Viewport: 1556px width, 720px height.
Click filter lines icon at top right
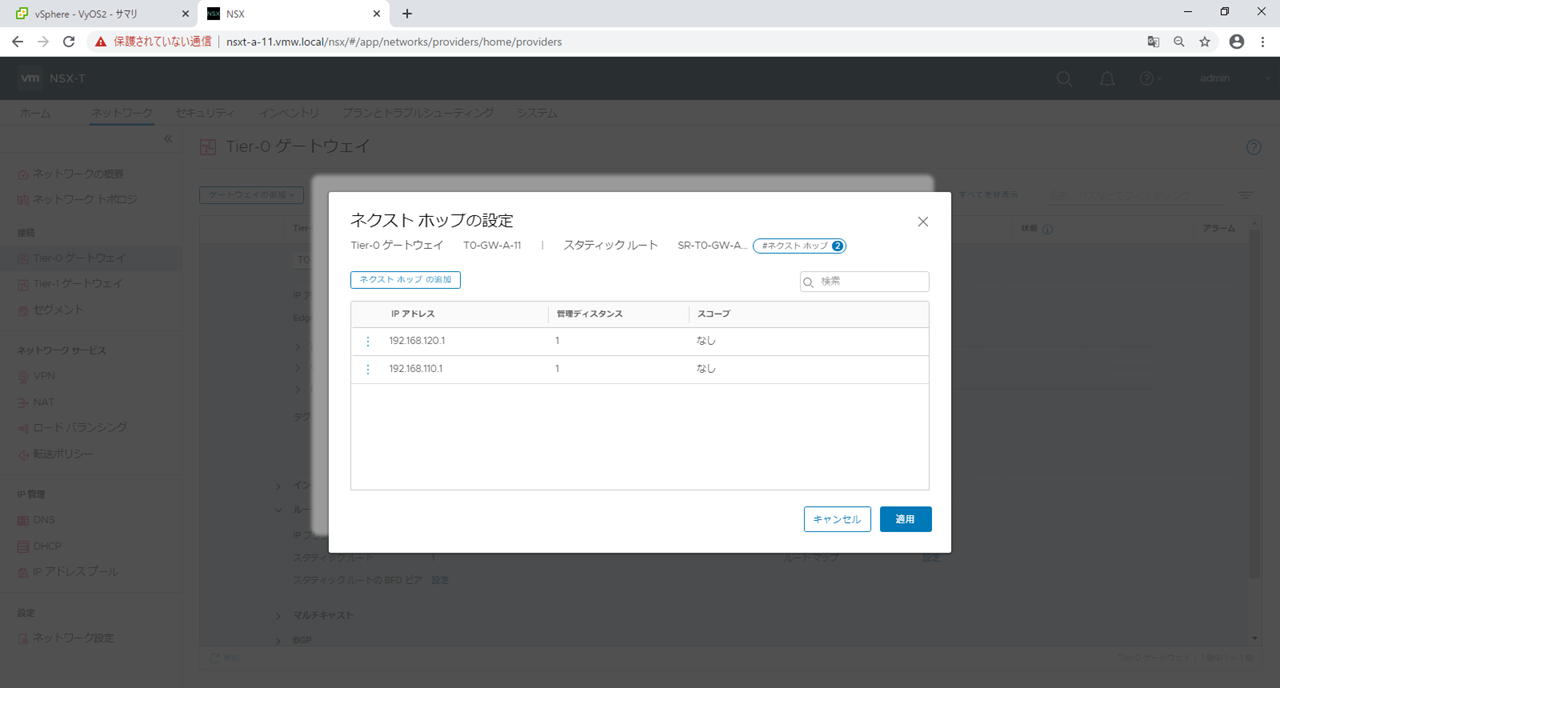(1246, 195)
